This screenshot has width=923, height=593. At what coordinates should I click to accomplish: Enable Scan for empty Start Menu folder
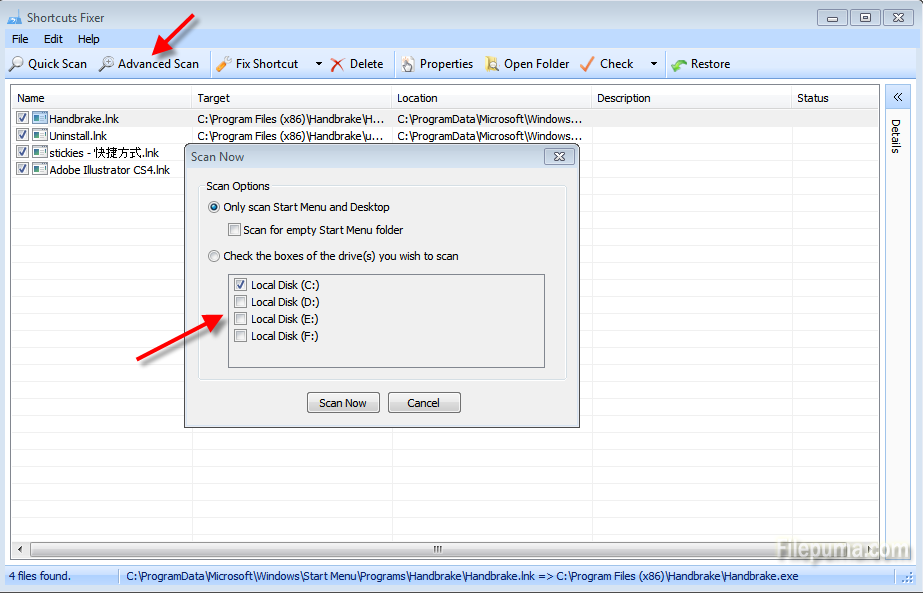(x=234, y=230)
